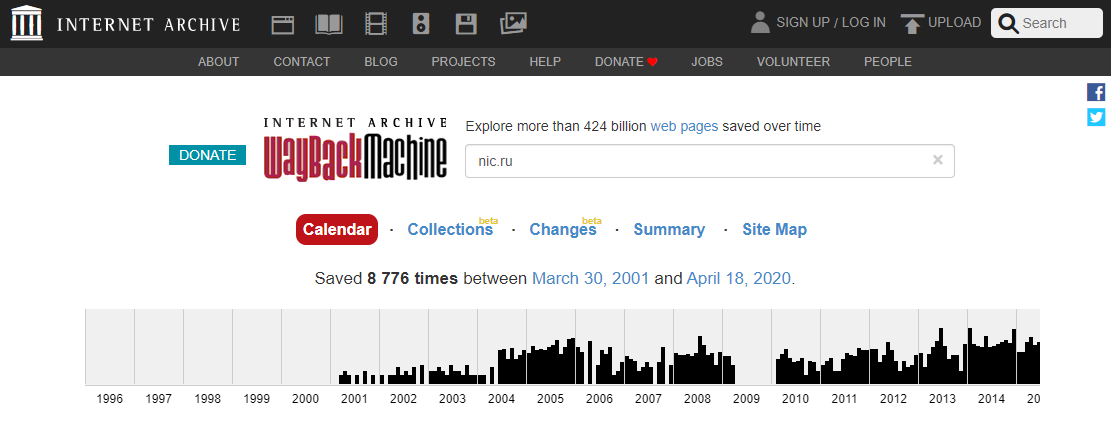
Task: Open the Texts book icon
Action: [329, 24]
